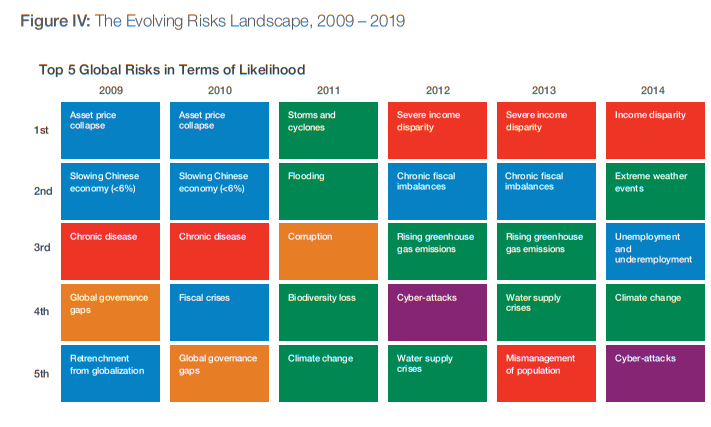Viewport: 711px width, 427px height.
Task: Select the 2010 Slowing Chinese economy cell
Action: [x=219, y=190]
